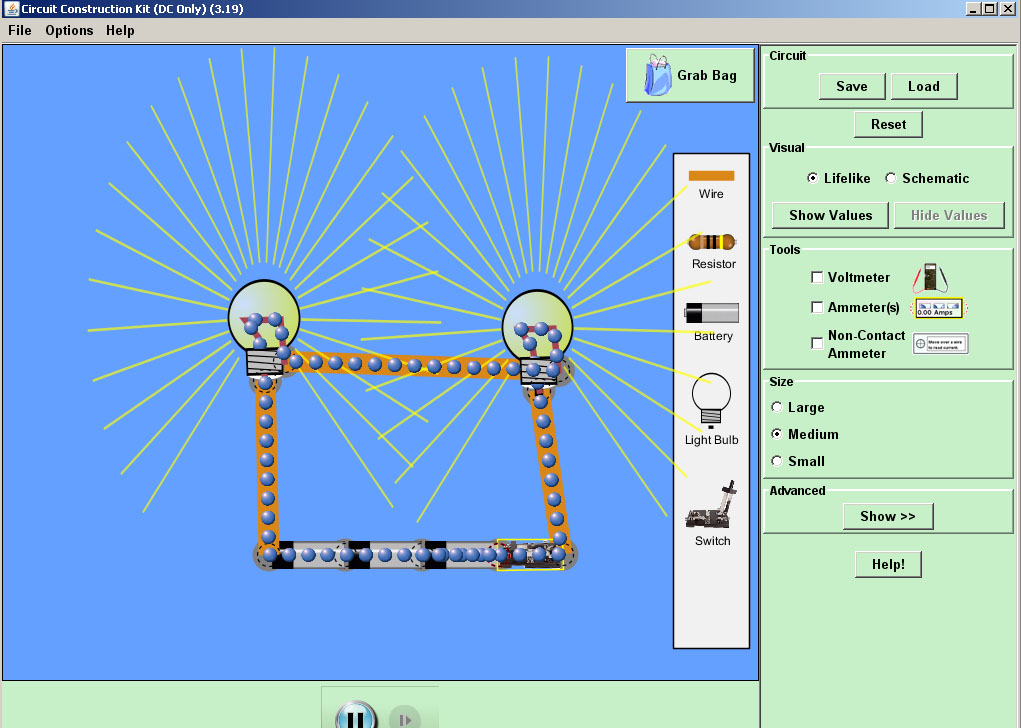Switch circuit view to Schematic
1021x728 pixels.
[890, 178]
